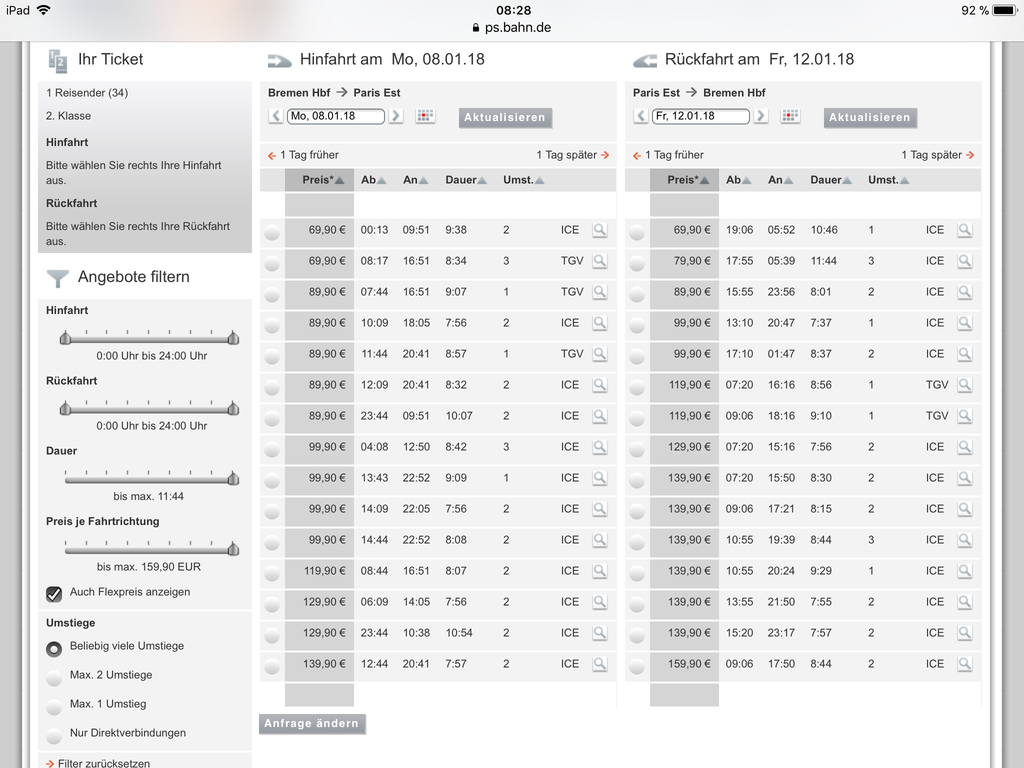
Task: Choose Nur Direktverbindungen filter
Action: coord(54,735)
